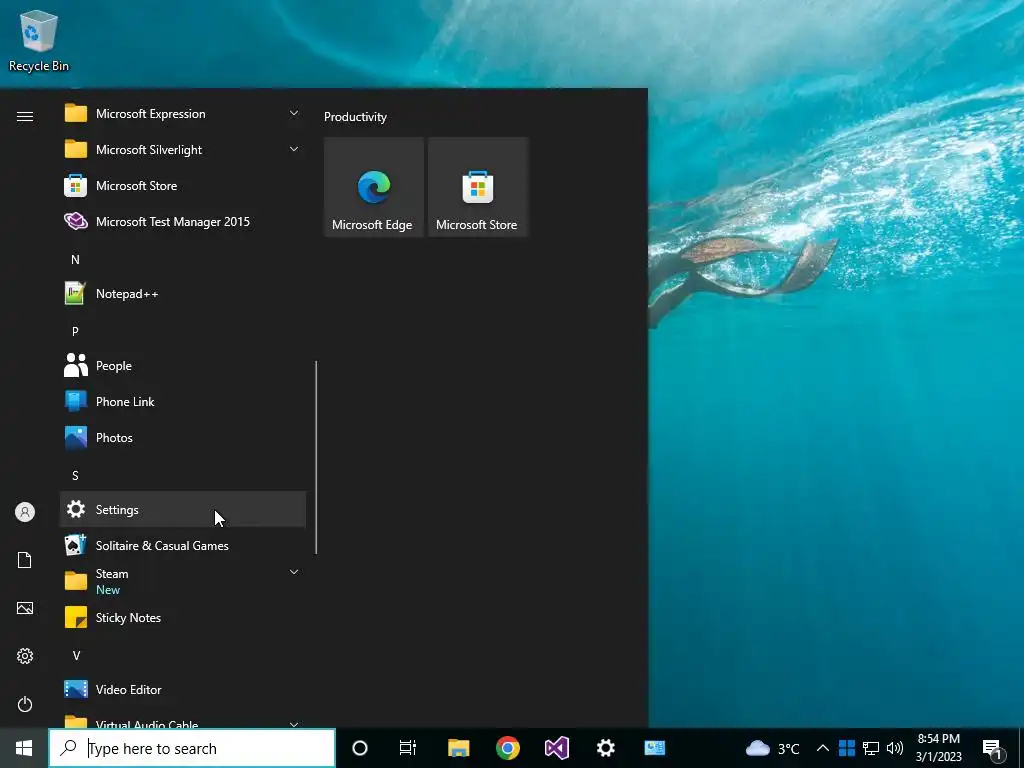This screenshot has width=1024, height=768.
Task: Open the user account sidebar icon
Action: coord(25,512)
